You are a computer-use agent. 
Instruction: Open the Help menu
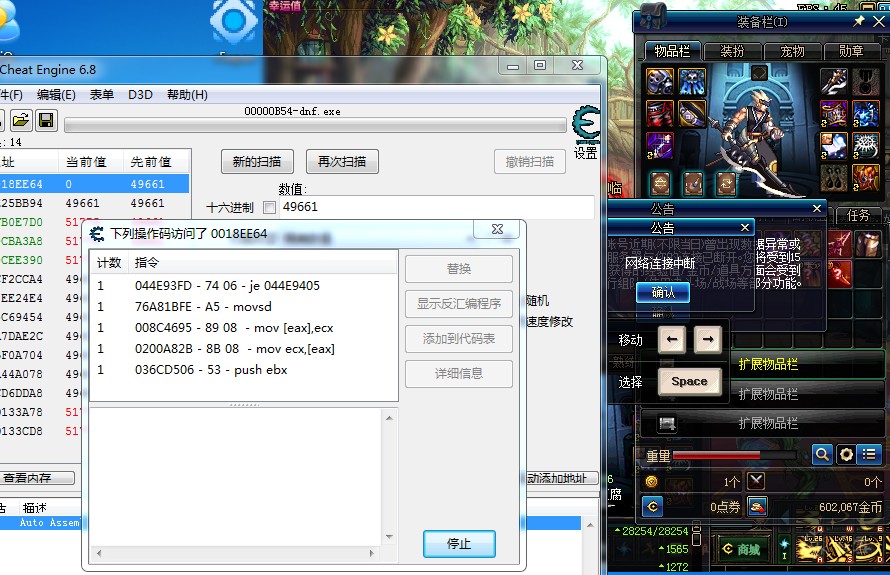[x=187, y=95]
